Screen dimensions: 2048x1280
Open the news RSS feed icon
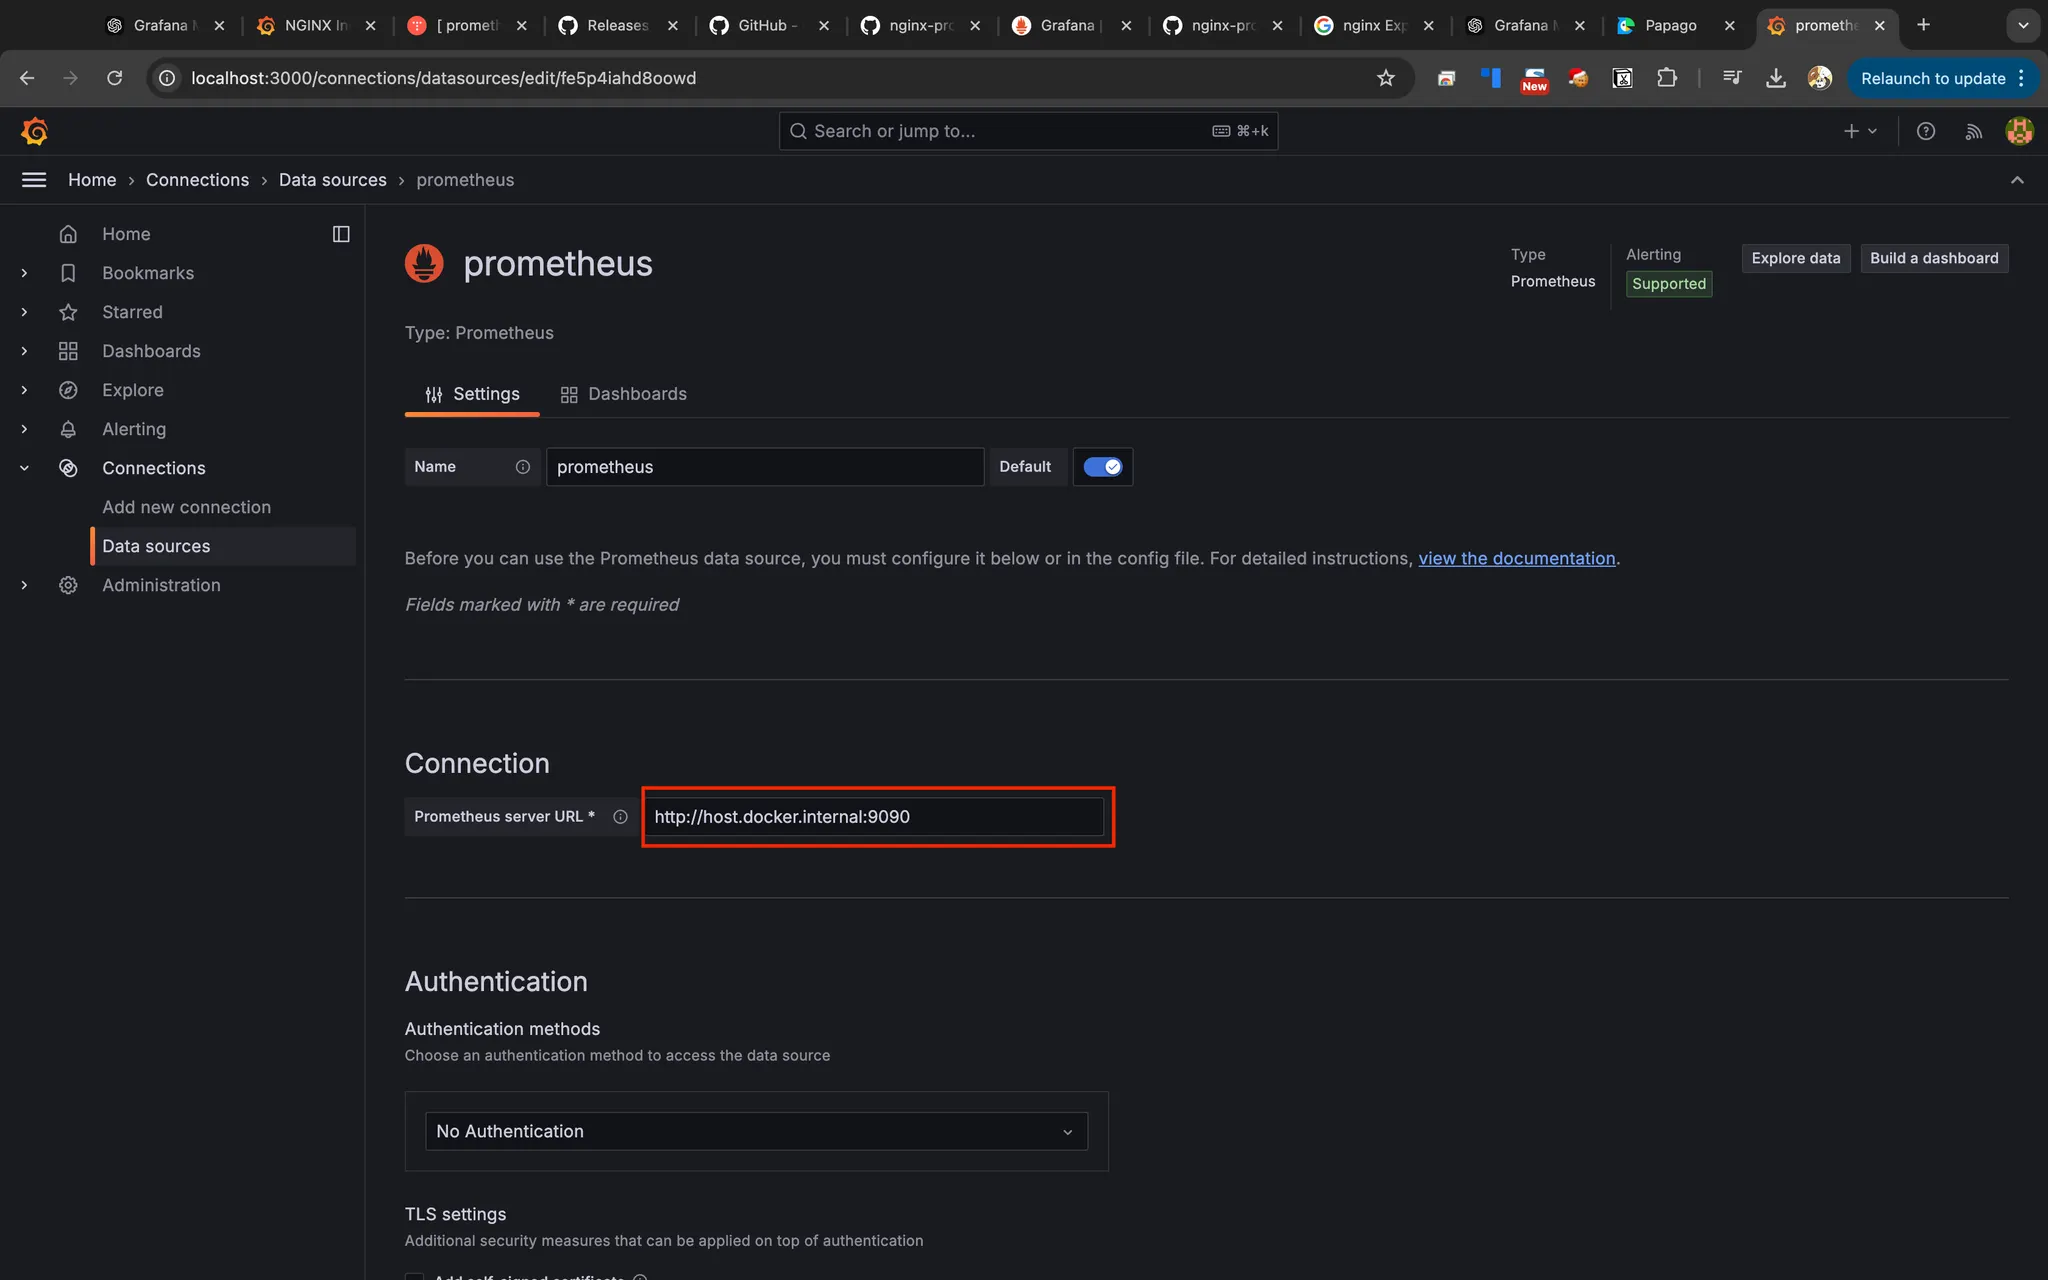[x=1973, y=131]
